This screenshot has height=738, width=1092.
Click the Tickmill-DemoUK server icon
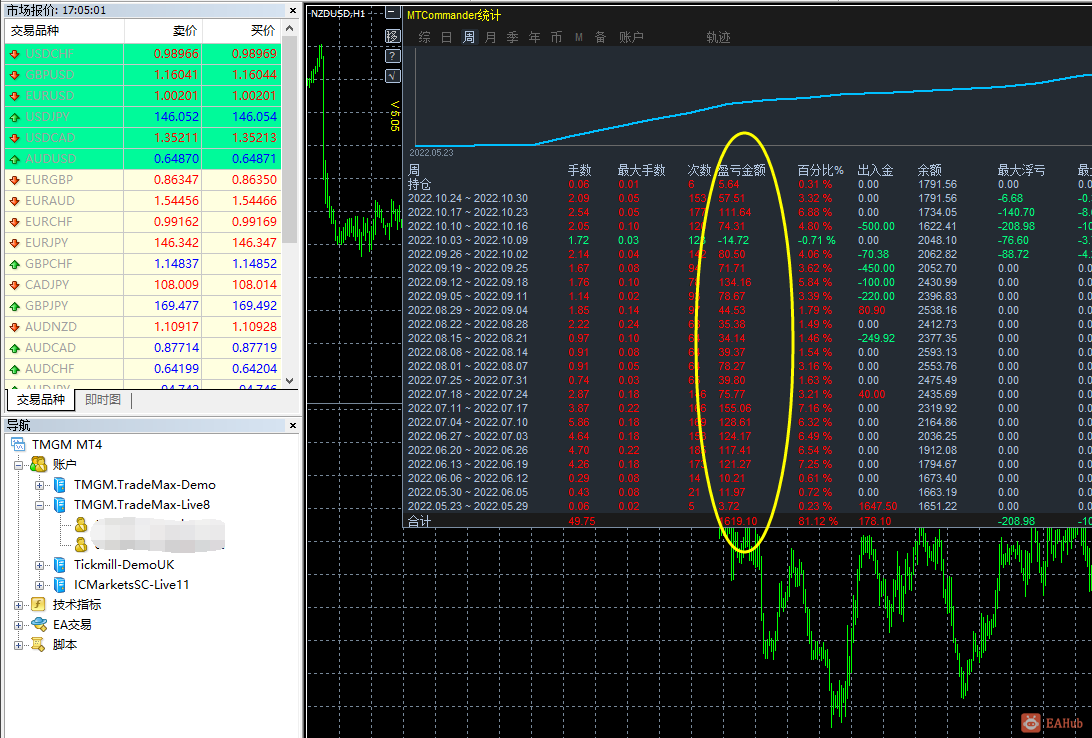tap(60, 565)
